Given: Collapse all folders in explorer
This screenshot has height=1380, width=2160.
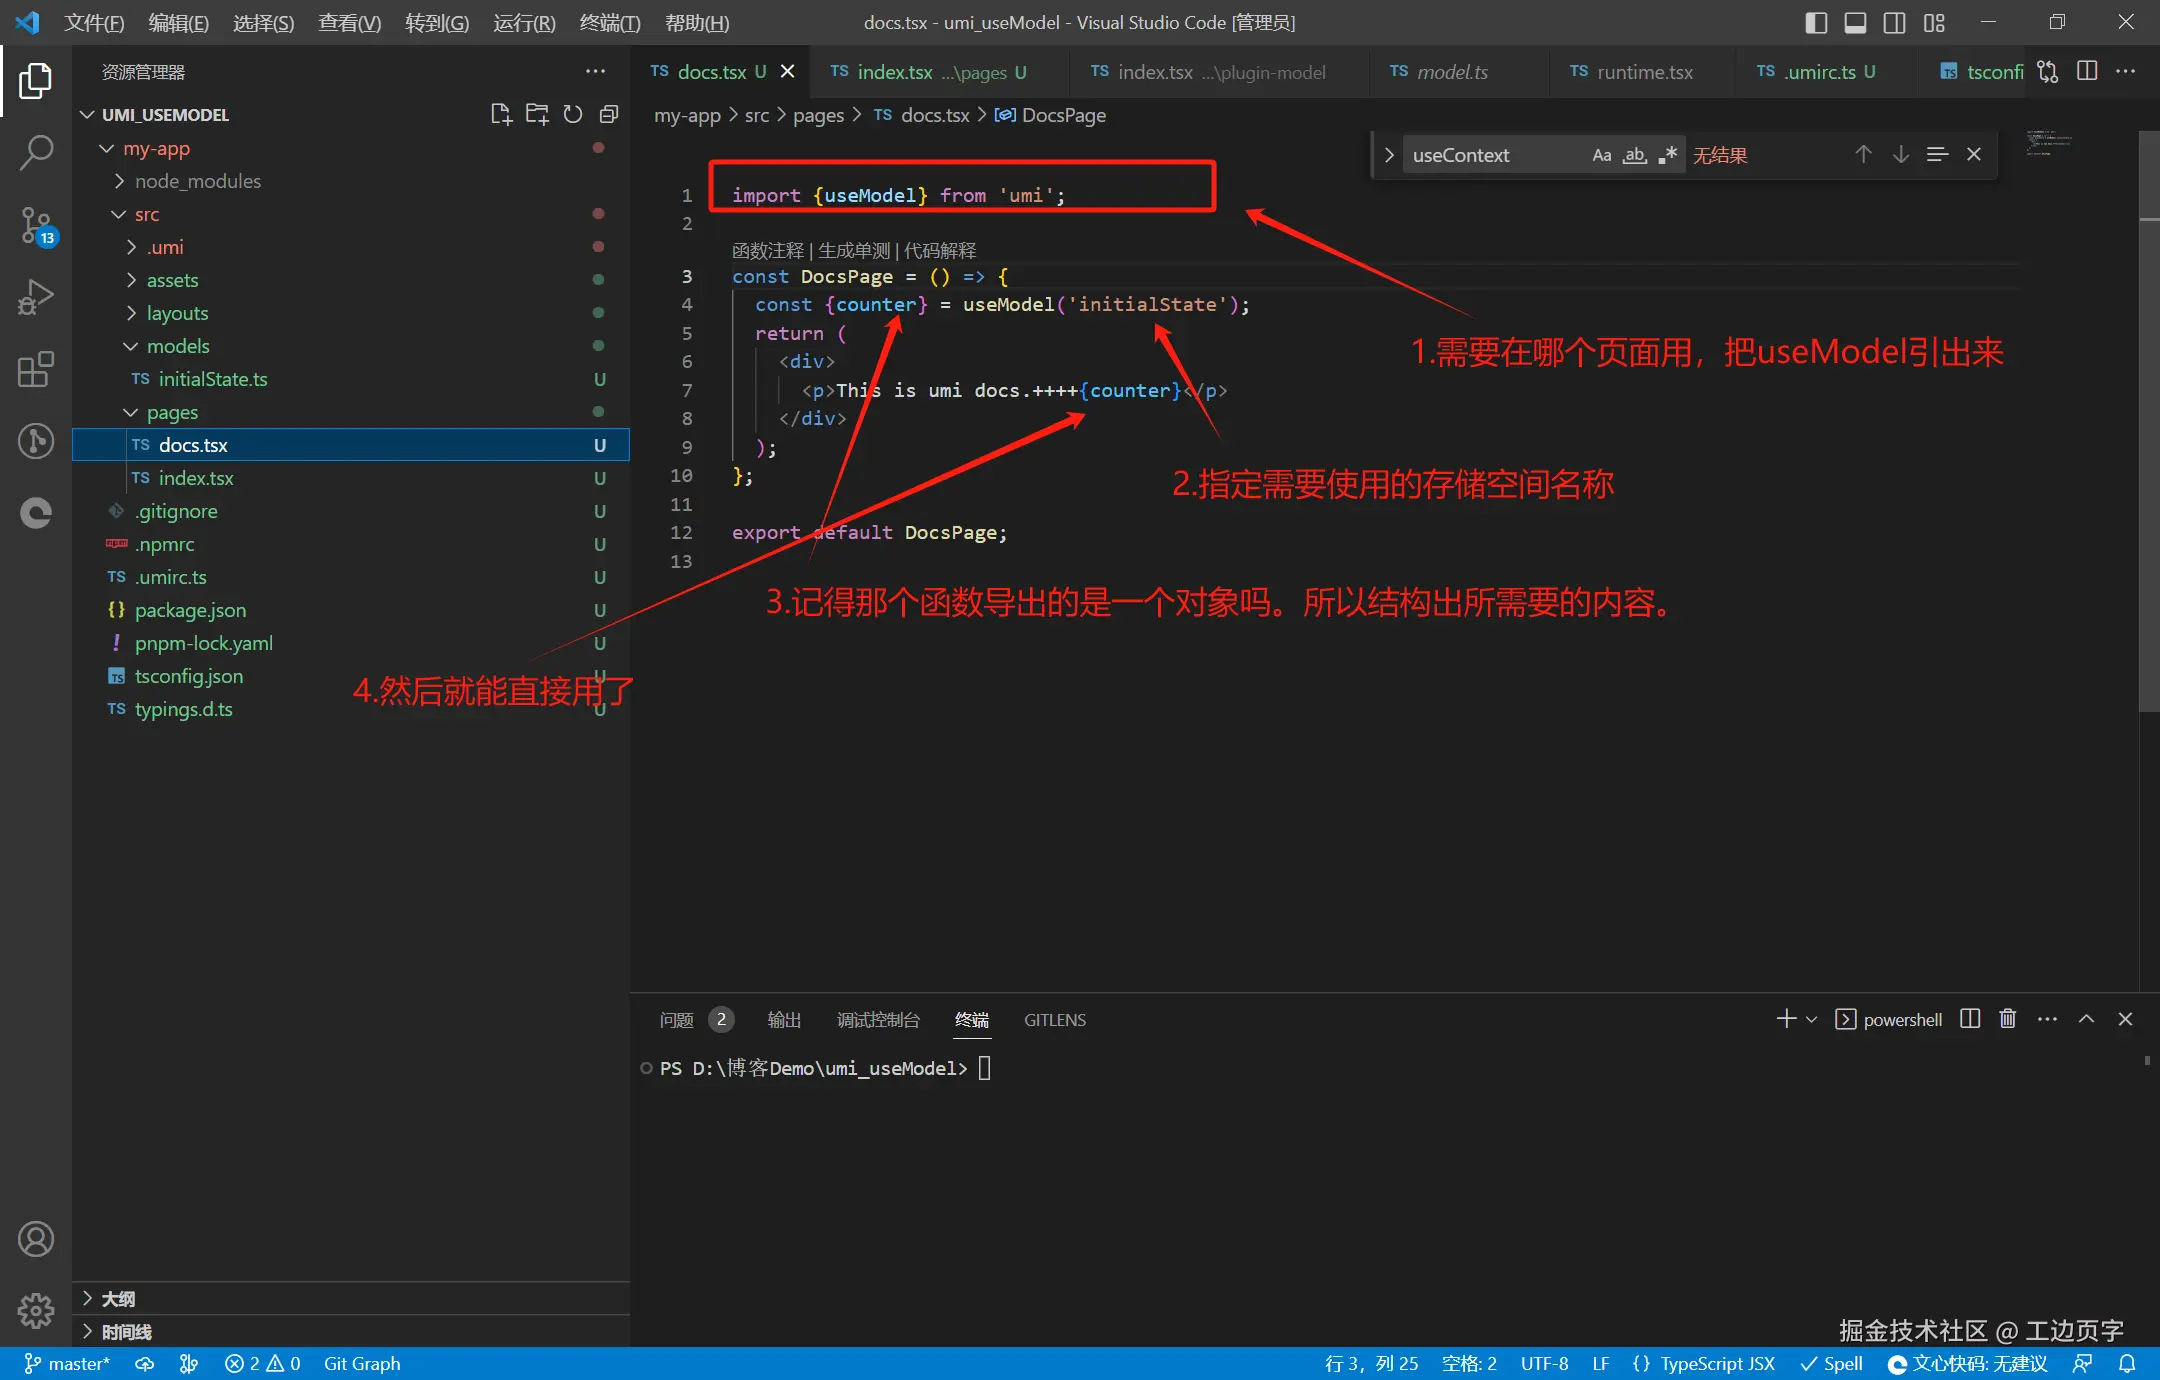Looking at the screenshot, I should [609, 114].
